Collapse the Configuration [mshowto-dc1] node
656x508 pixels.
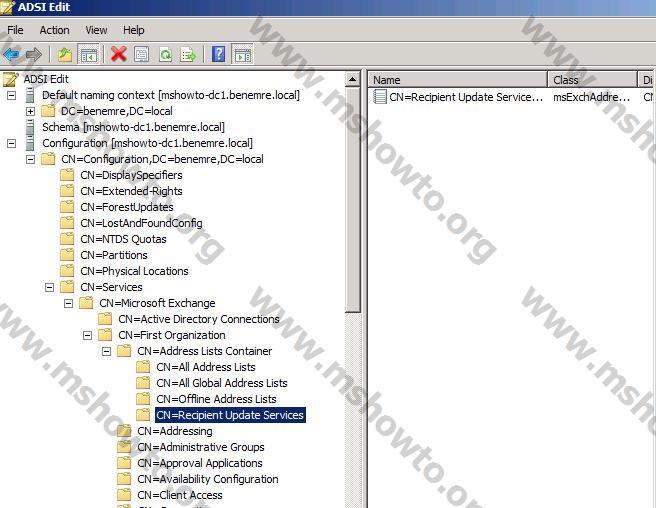(11, 143)
